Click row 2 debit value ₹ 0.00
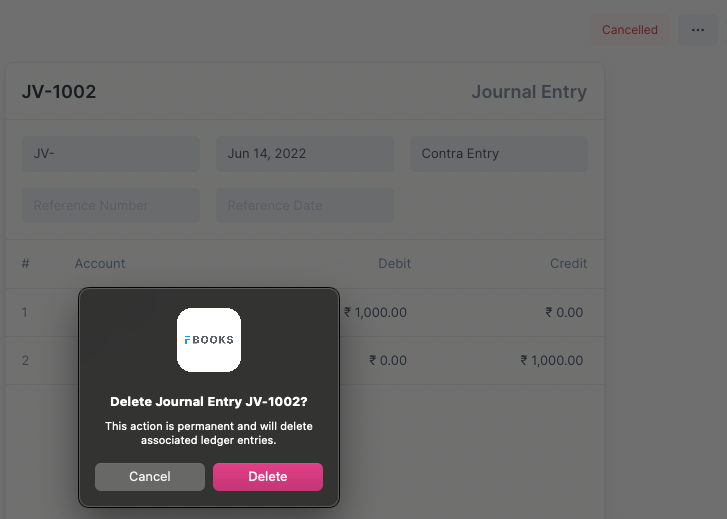 pos(388,360)
